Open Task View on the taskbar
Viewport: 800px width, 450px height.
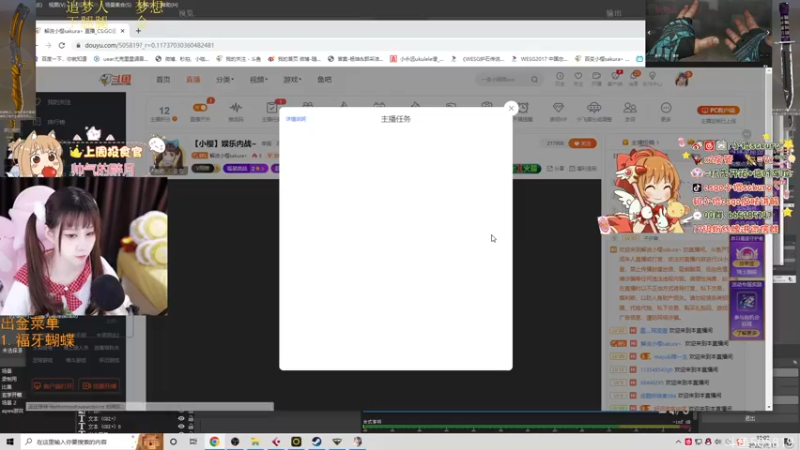193,442
